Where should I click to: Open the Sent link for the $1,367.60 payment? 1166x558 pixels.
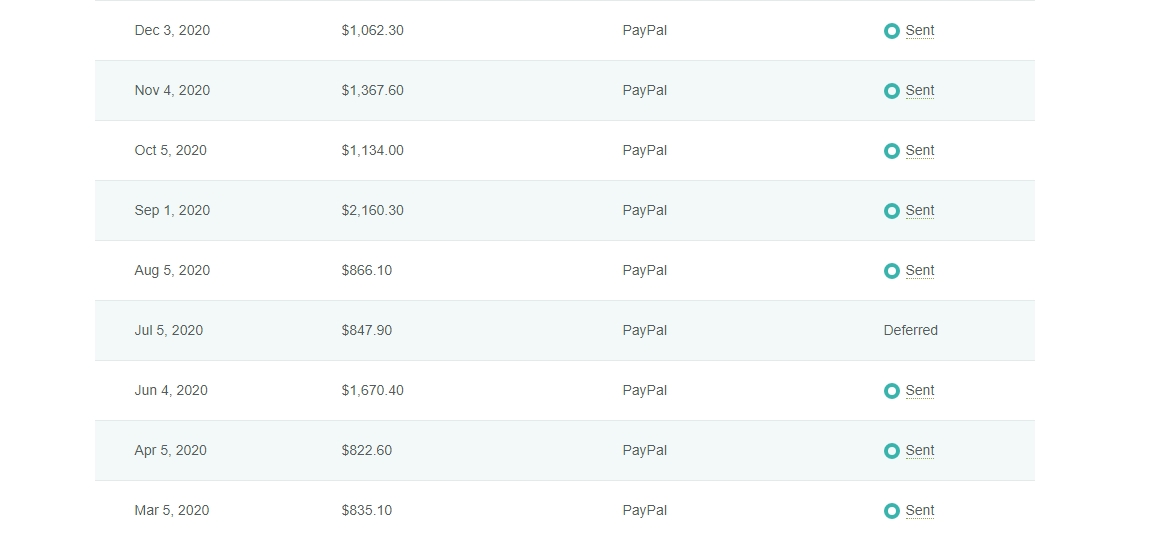920,91
